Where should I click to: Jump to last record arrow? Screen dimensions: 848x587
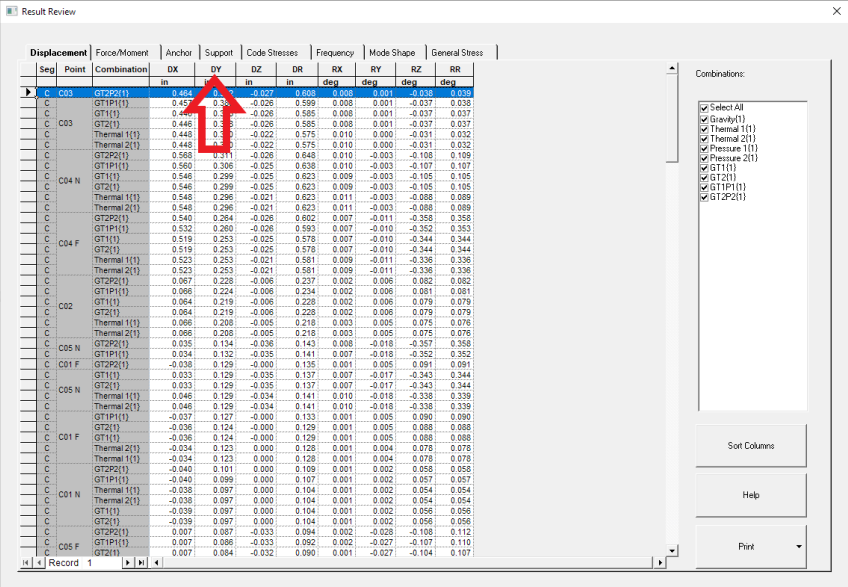[141, 563]
